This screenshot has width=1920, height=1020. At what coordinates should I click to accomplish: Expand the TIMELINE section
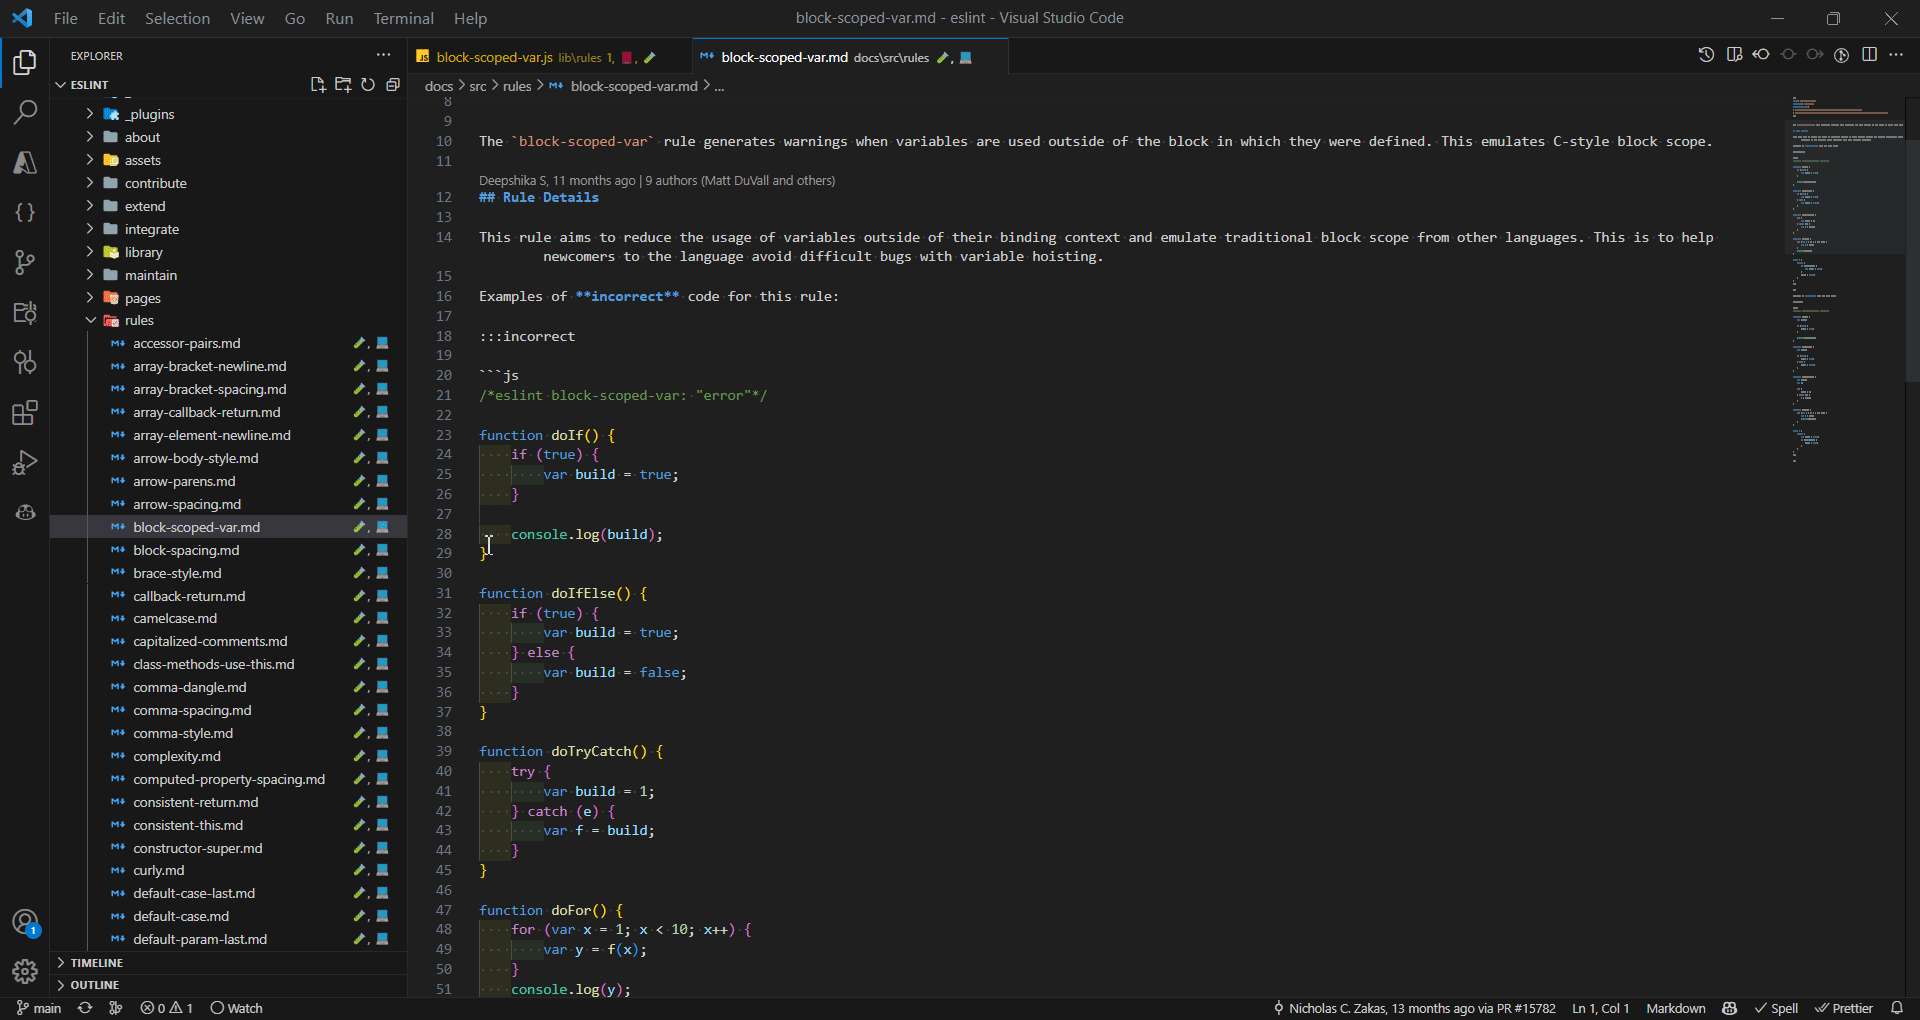(228, 962)
